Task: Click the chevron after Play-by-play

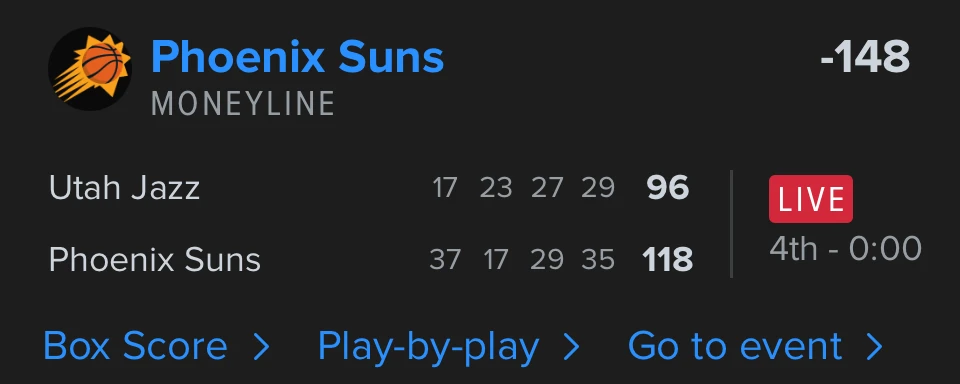Action: point(571,347)
